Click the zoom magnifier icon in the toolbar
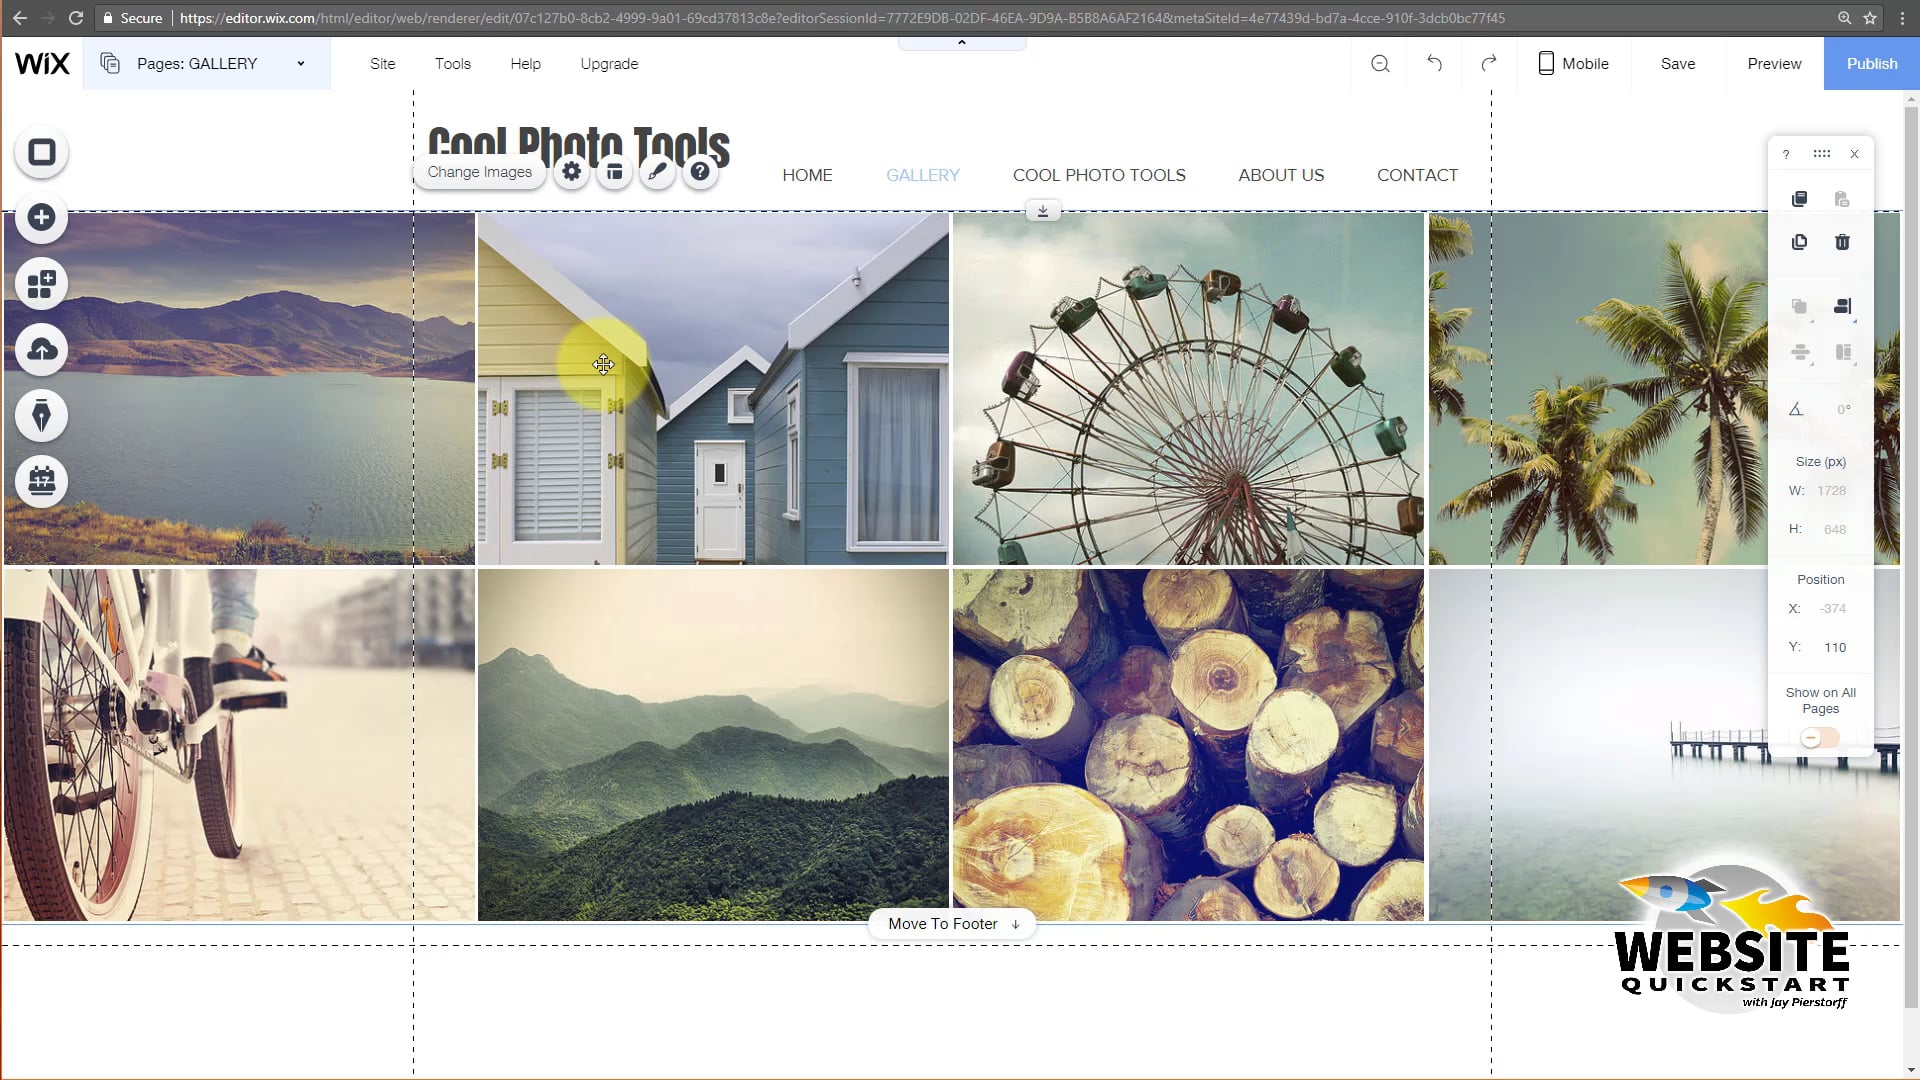Image resolution: width=1920 pixels, height=1080 pixels. click(x=1380, y=63)
